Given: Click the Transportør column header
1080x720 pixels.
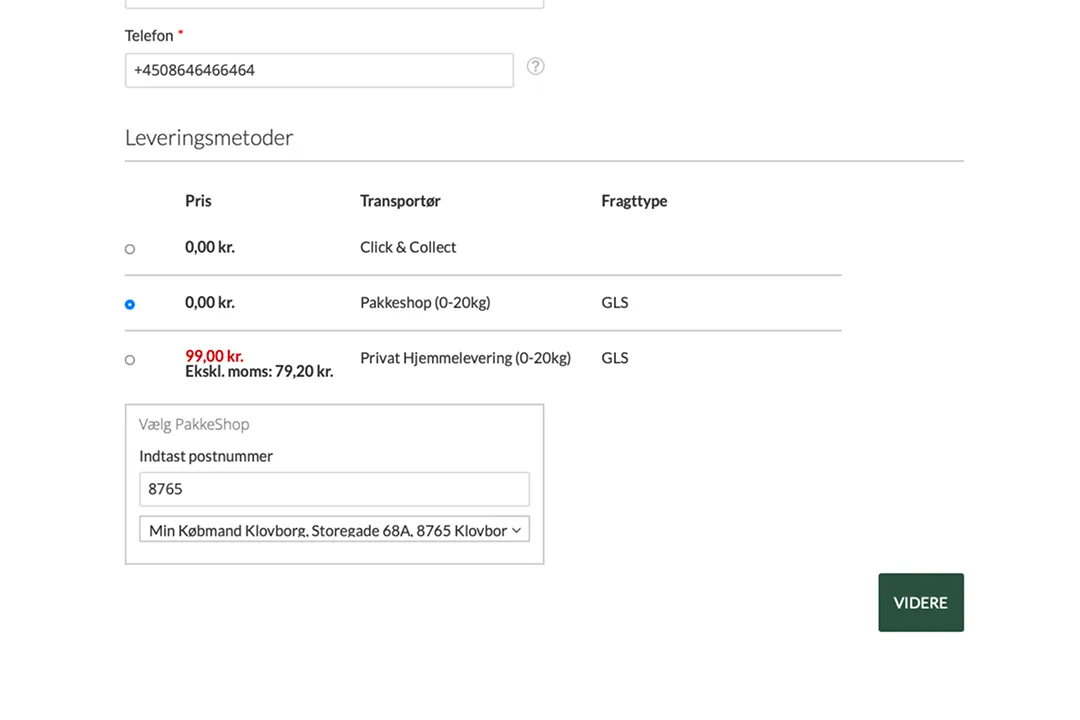Looking at the screenshot, I should (400, 200).
